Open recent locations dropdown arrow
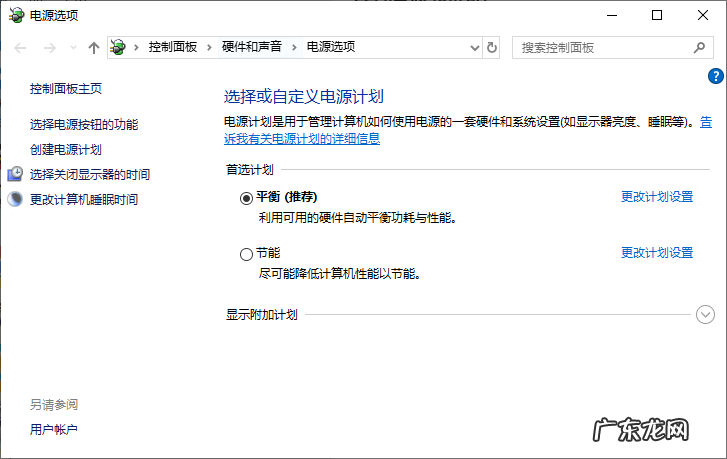 [x=73, y=47]
